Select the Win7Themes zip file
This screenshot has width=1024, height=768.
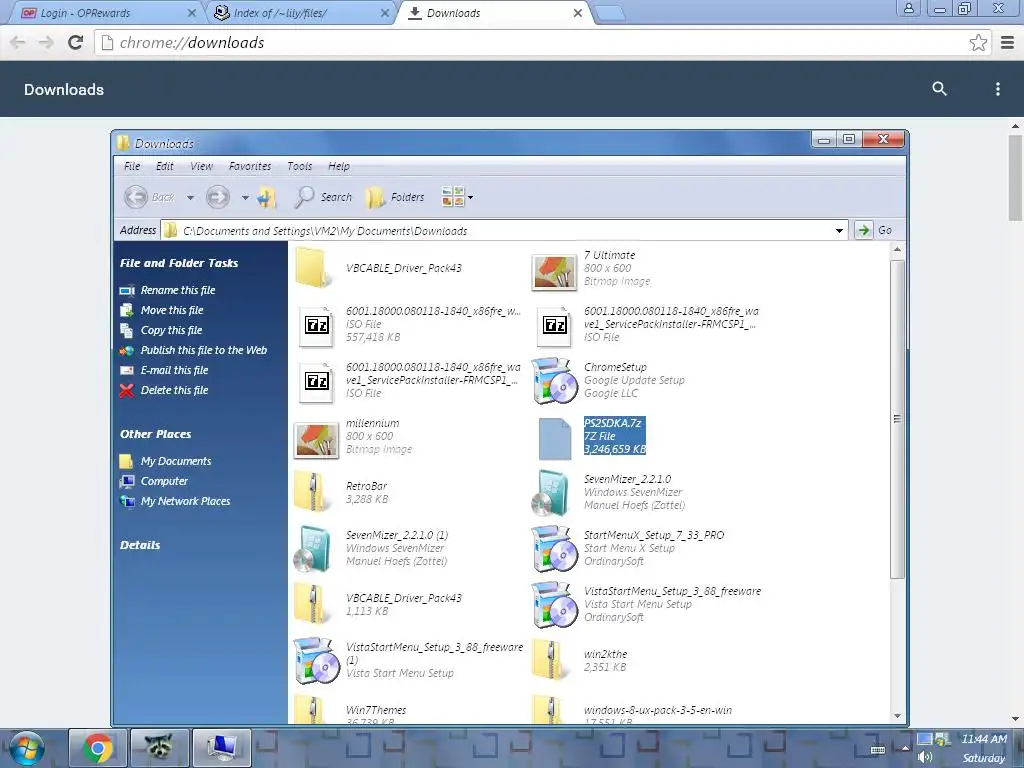tap(349, 709)
